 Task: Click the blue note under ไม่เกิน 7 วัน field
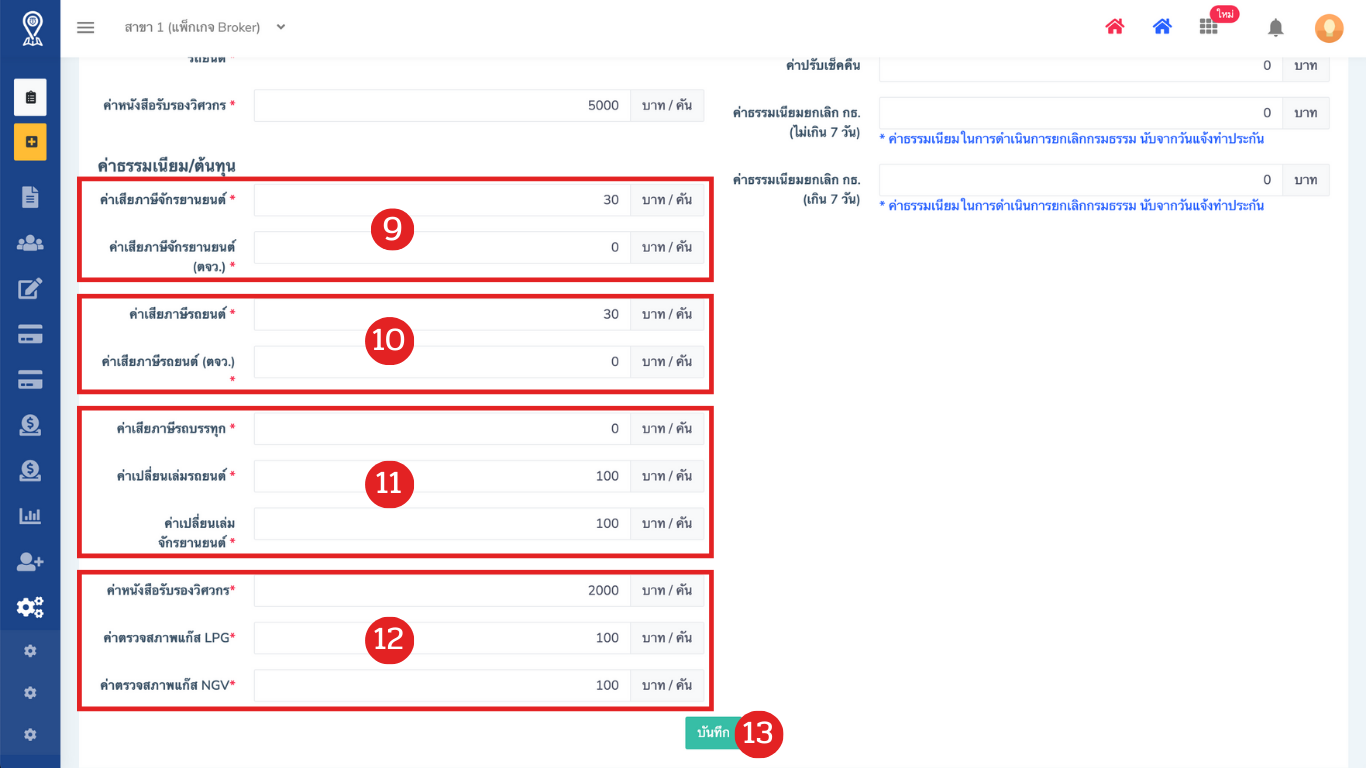(x=1071, y=139)
